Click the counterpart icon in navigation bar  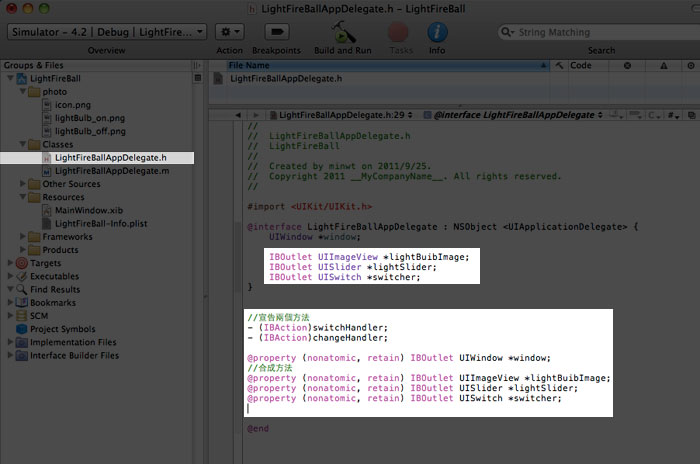[692, 115]
